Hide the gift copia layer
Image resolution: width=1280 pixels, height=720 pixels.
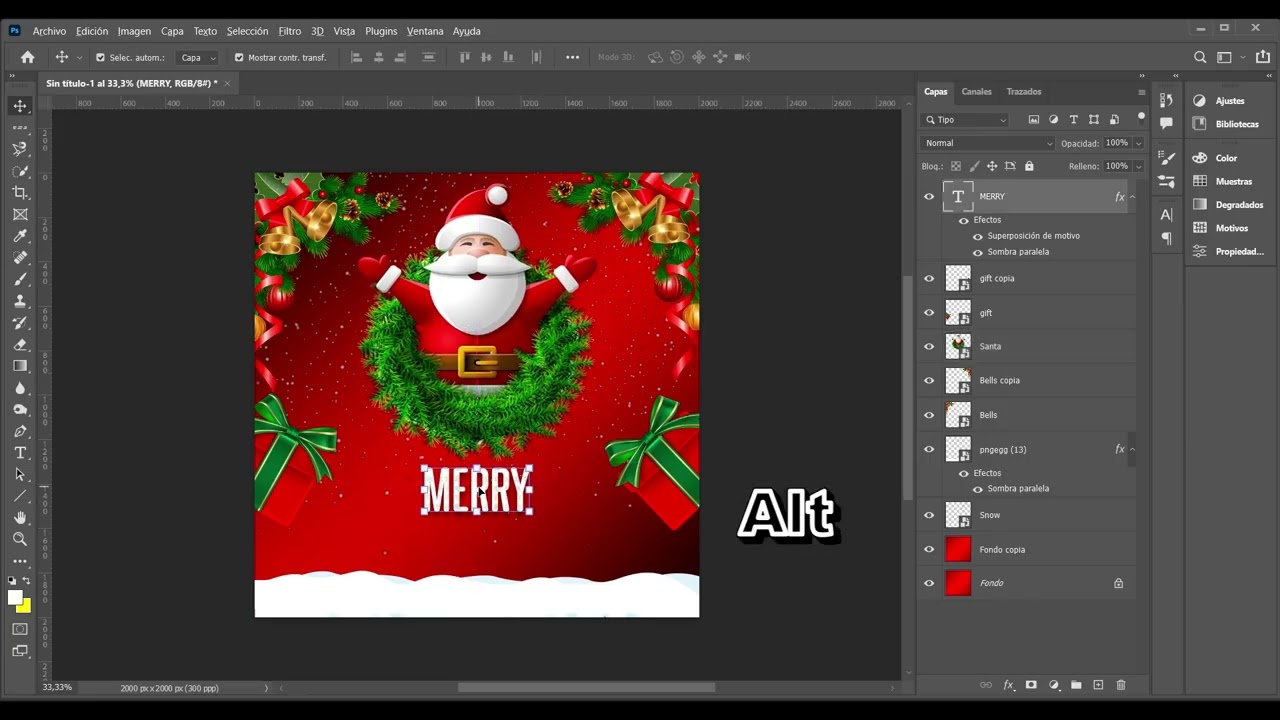[x=929, y=279]
